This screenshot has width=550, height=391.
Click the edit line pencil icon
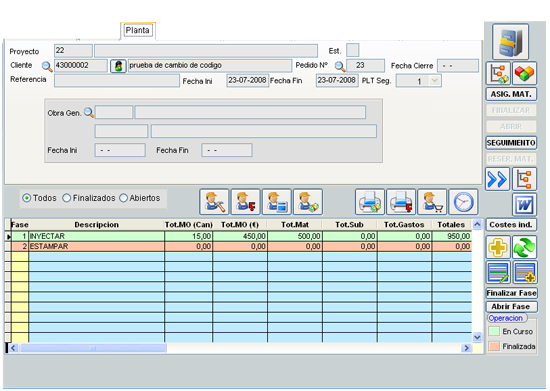click(498, 272)
